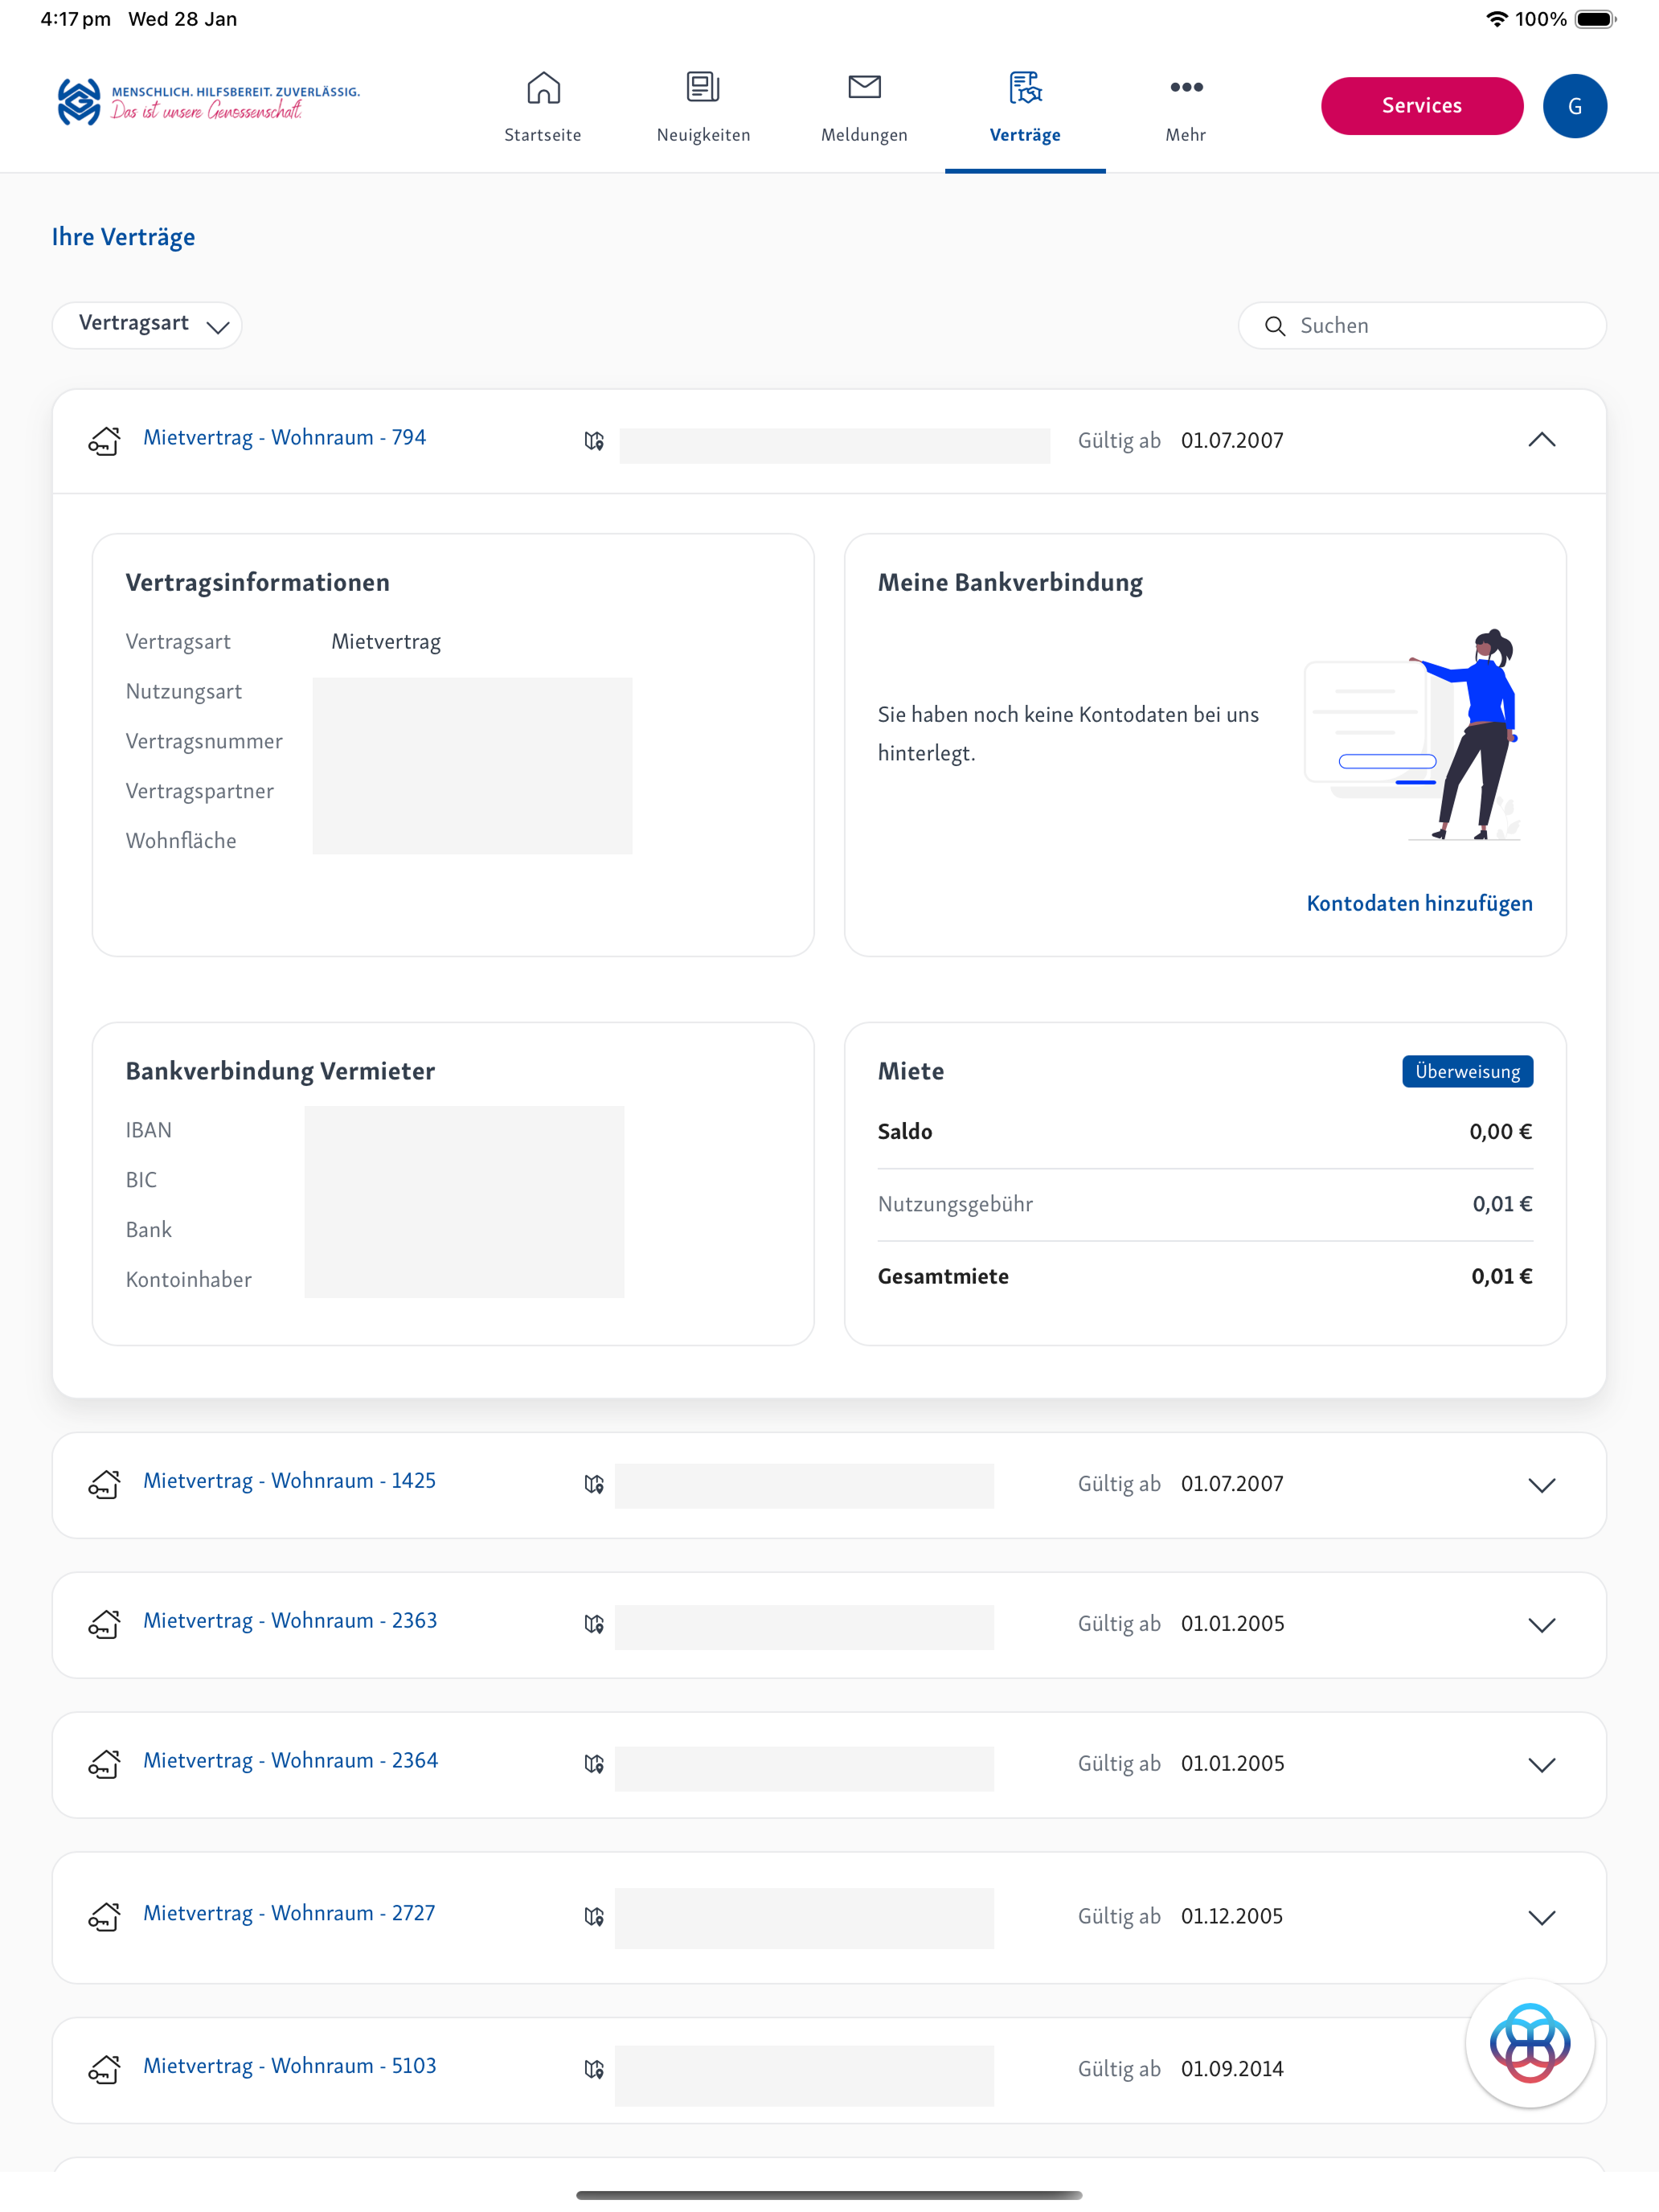The image size is (1659, 2212).
Task: Click map marker icon of Wohnraum - 2364
Action: (x=594, y=1764)
